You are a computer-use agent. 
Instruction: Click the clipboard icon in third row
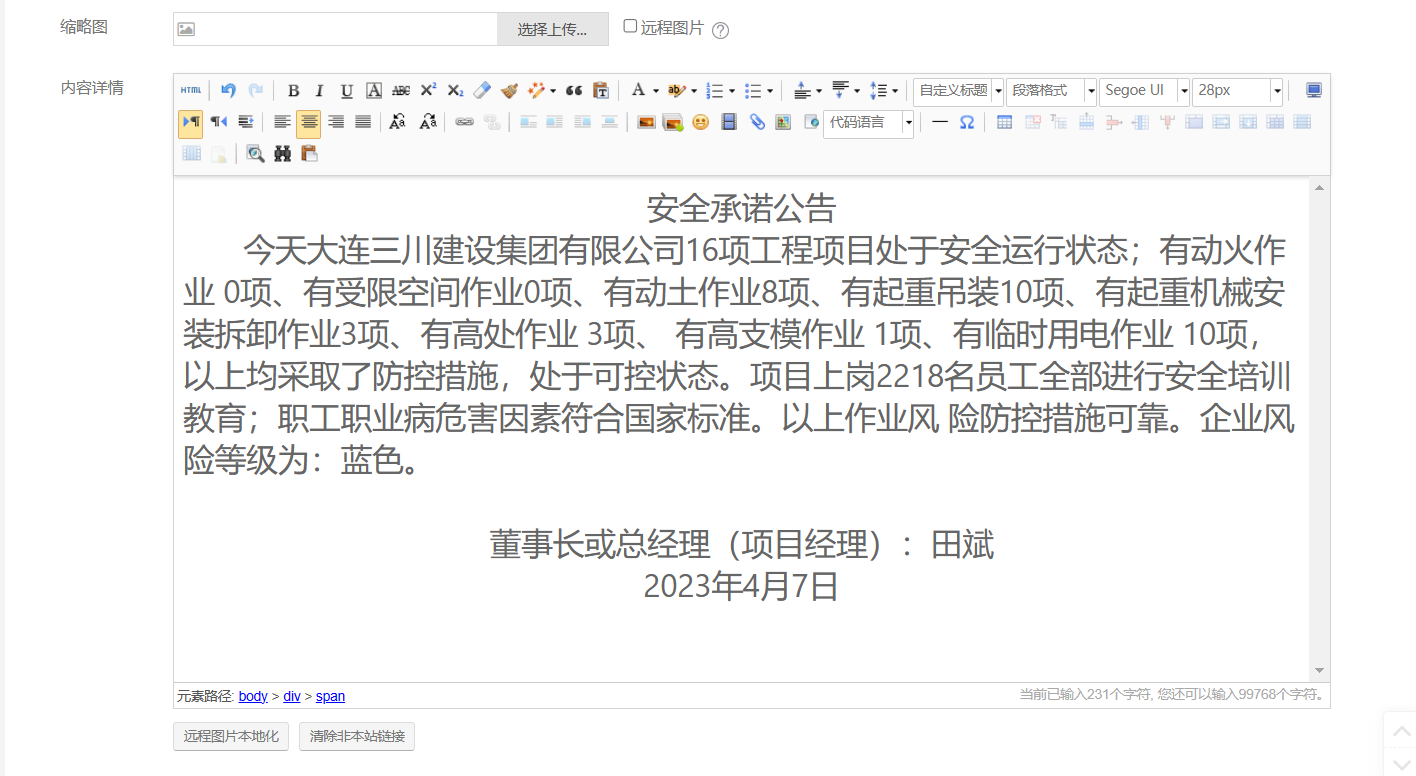(x=309, y=154)
